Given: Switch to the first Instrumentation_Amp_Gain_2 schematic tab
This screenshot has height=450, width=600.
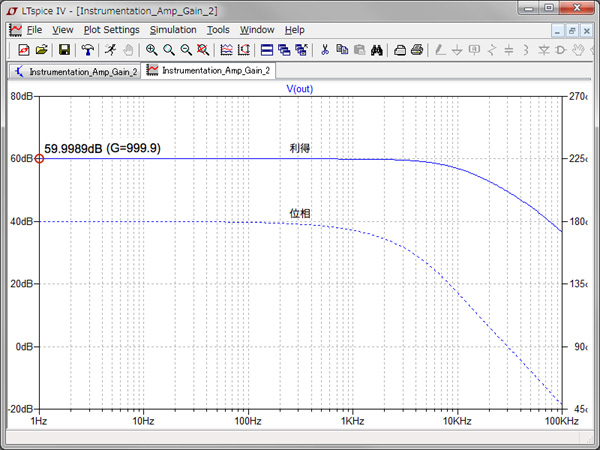Looking at the screenshot, I should coord(75,71).
